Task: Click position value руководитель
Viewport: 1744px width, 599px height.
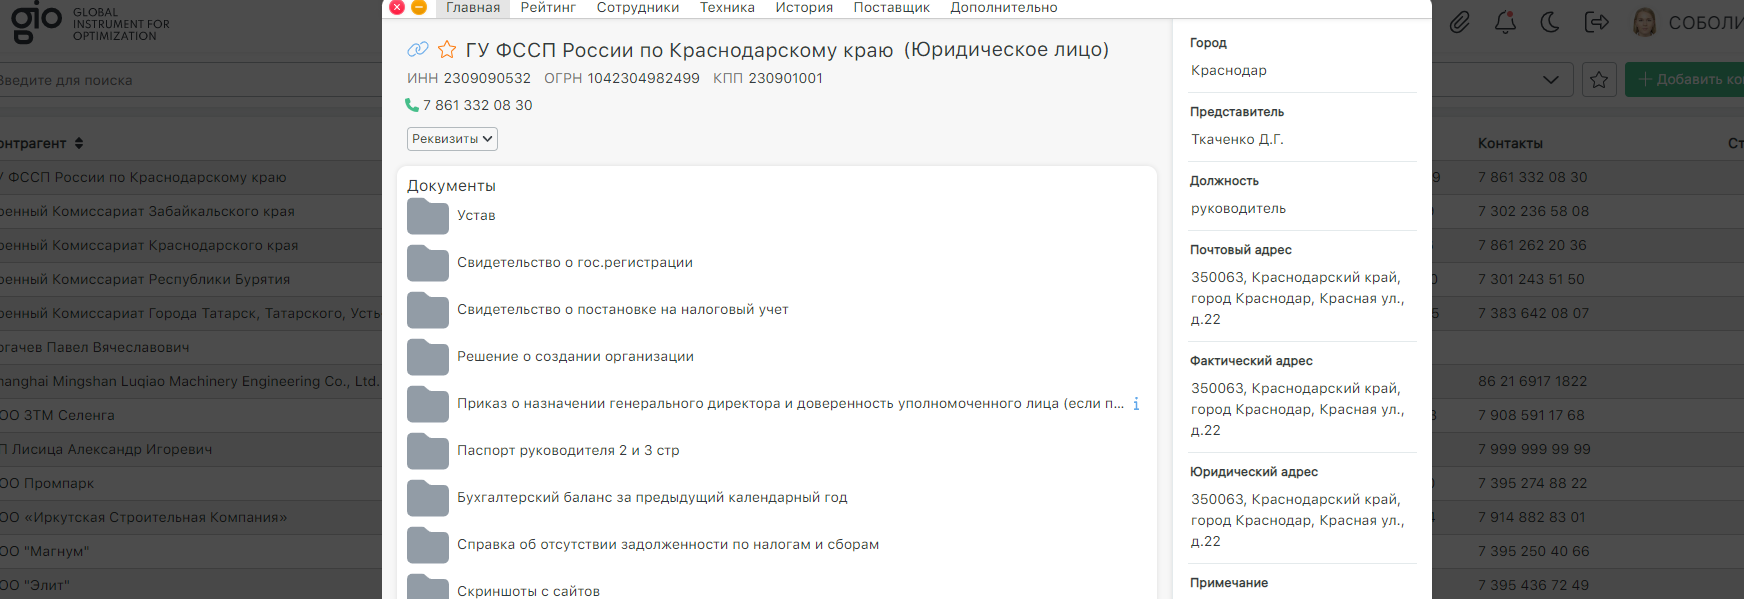Action: point(1238,208)
